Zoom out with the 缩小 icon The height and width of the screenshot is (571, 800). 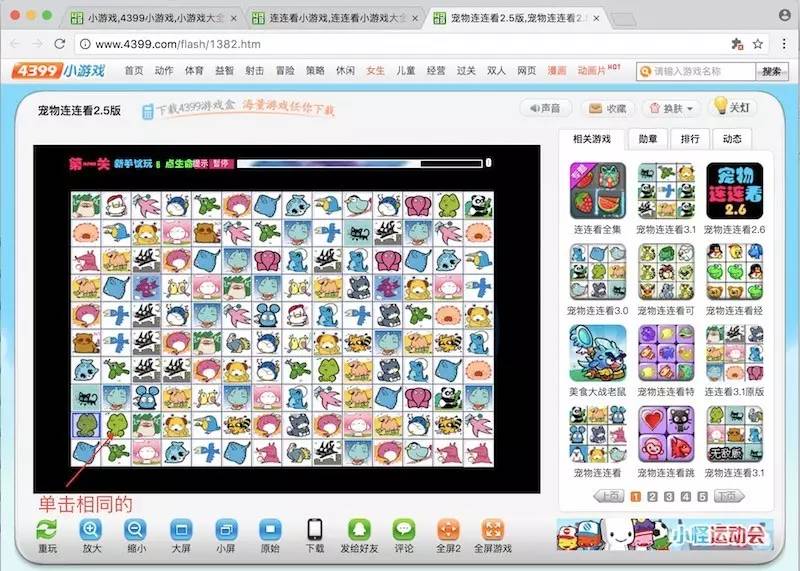[135, 530]
